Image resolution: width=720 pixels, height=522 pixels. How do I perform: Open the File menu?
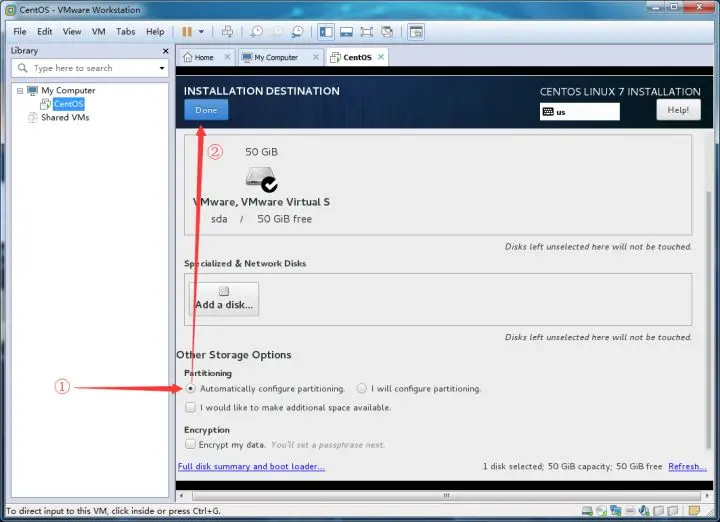pyautogui.click(x=20, y=32)
